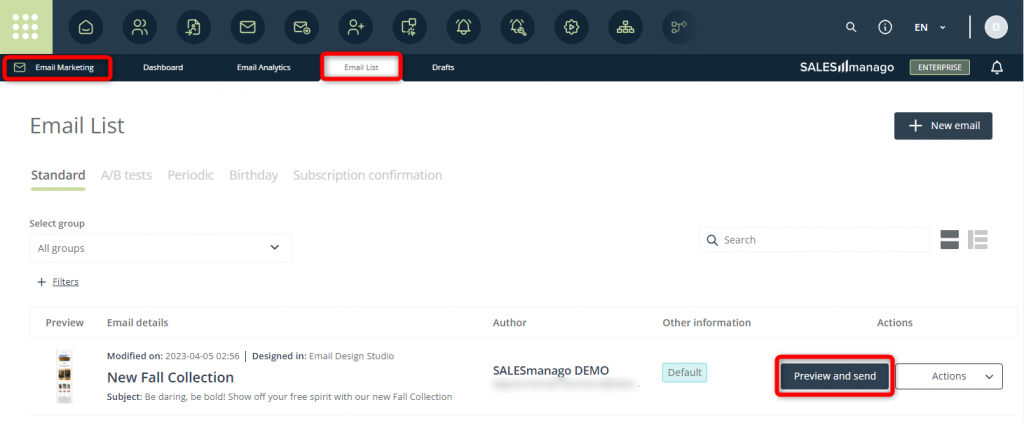Screen dimensions: 1024x428
Task: Select the Email List tab
Action: 361,67
